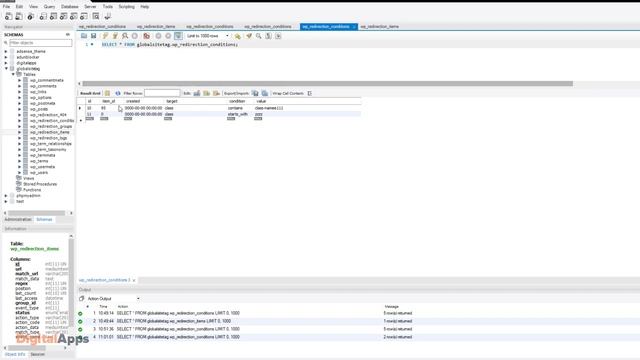This screenshot has height=360, width=640.
Task: Toggle Wrap Cell Content in result grid
Action: tap(310, 93)
